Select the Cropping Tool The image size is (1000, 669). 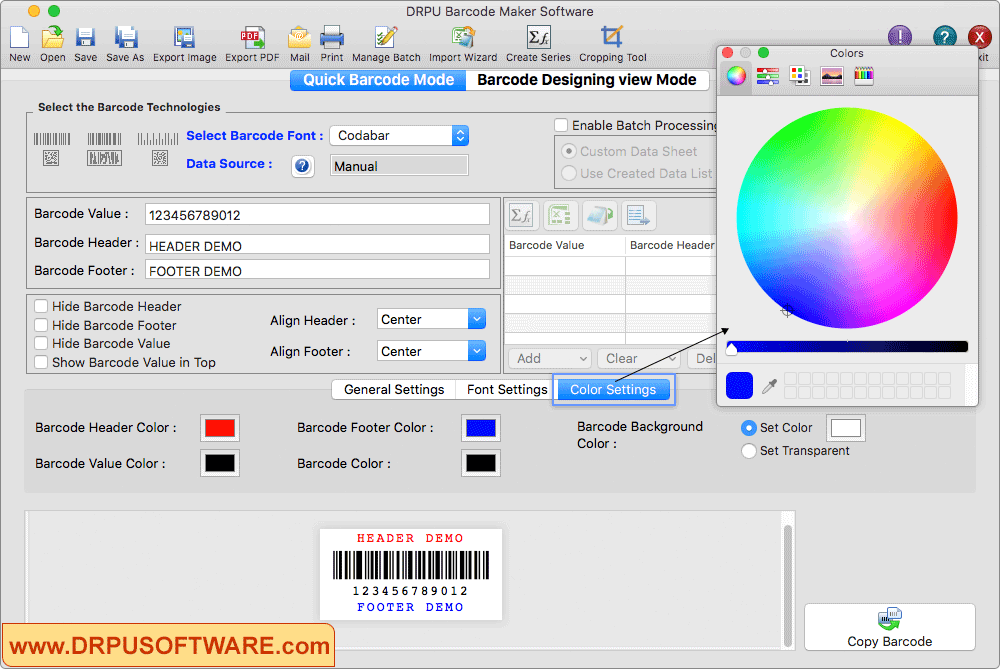point(612,37)
